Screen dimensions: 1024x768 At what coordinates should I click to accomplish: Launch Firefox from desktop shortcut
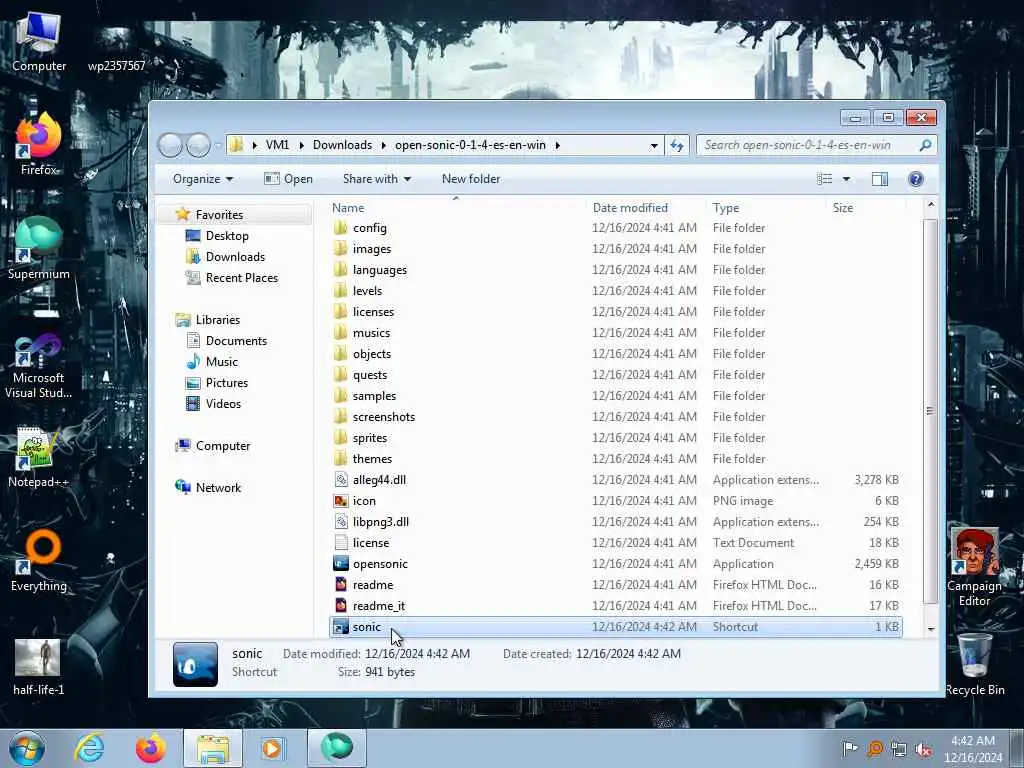tap(39, 145)
